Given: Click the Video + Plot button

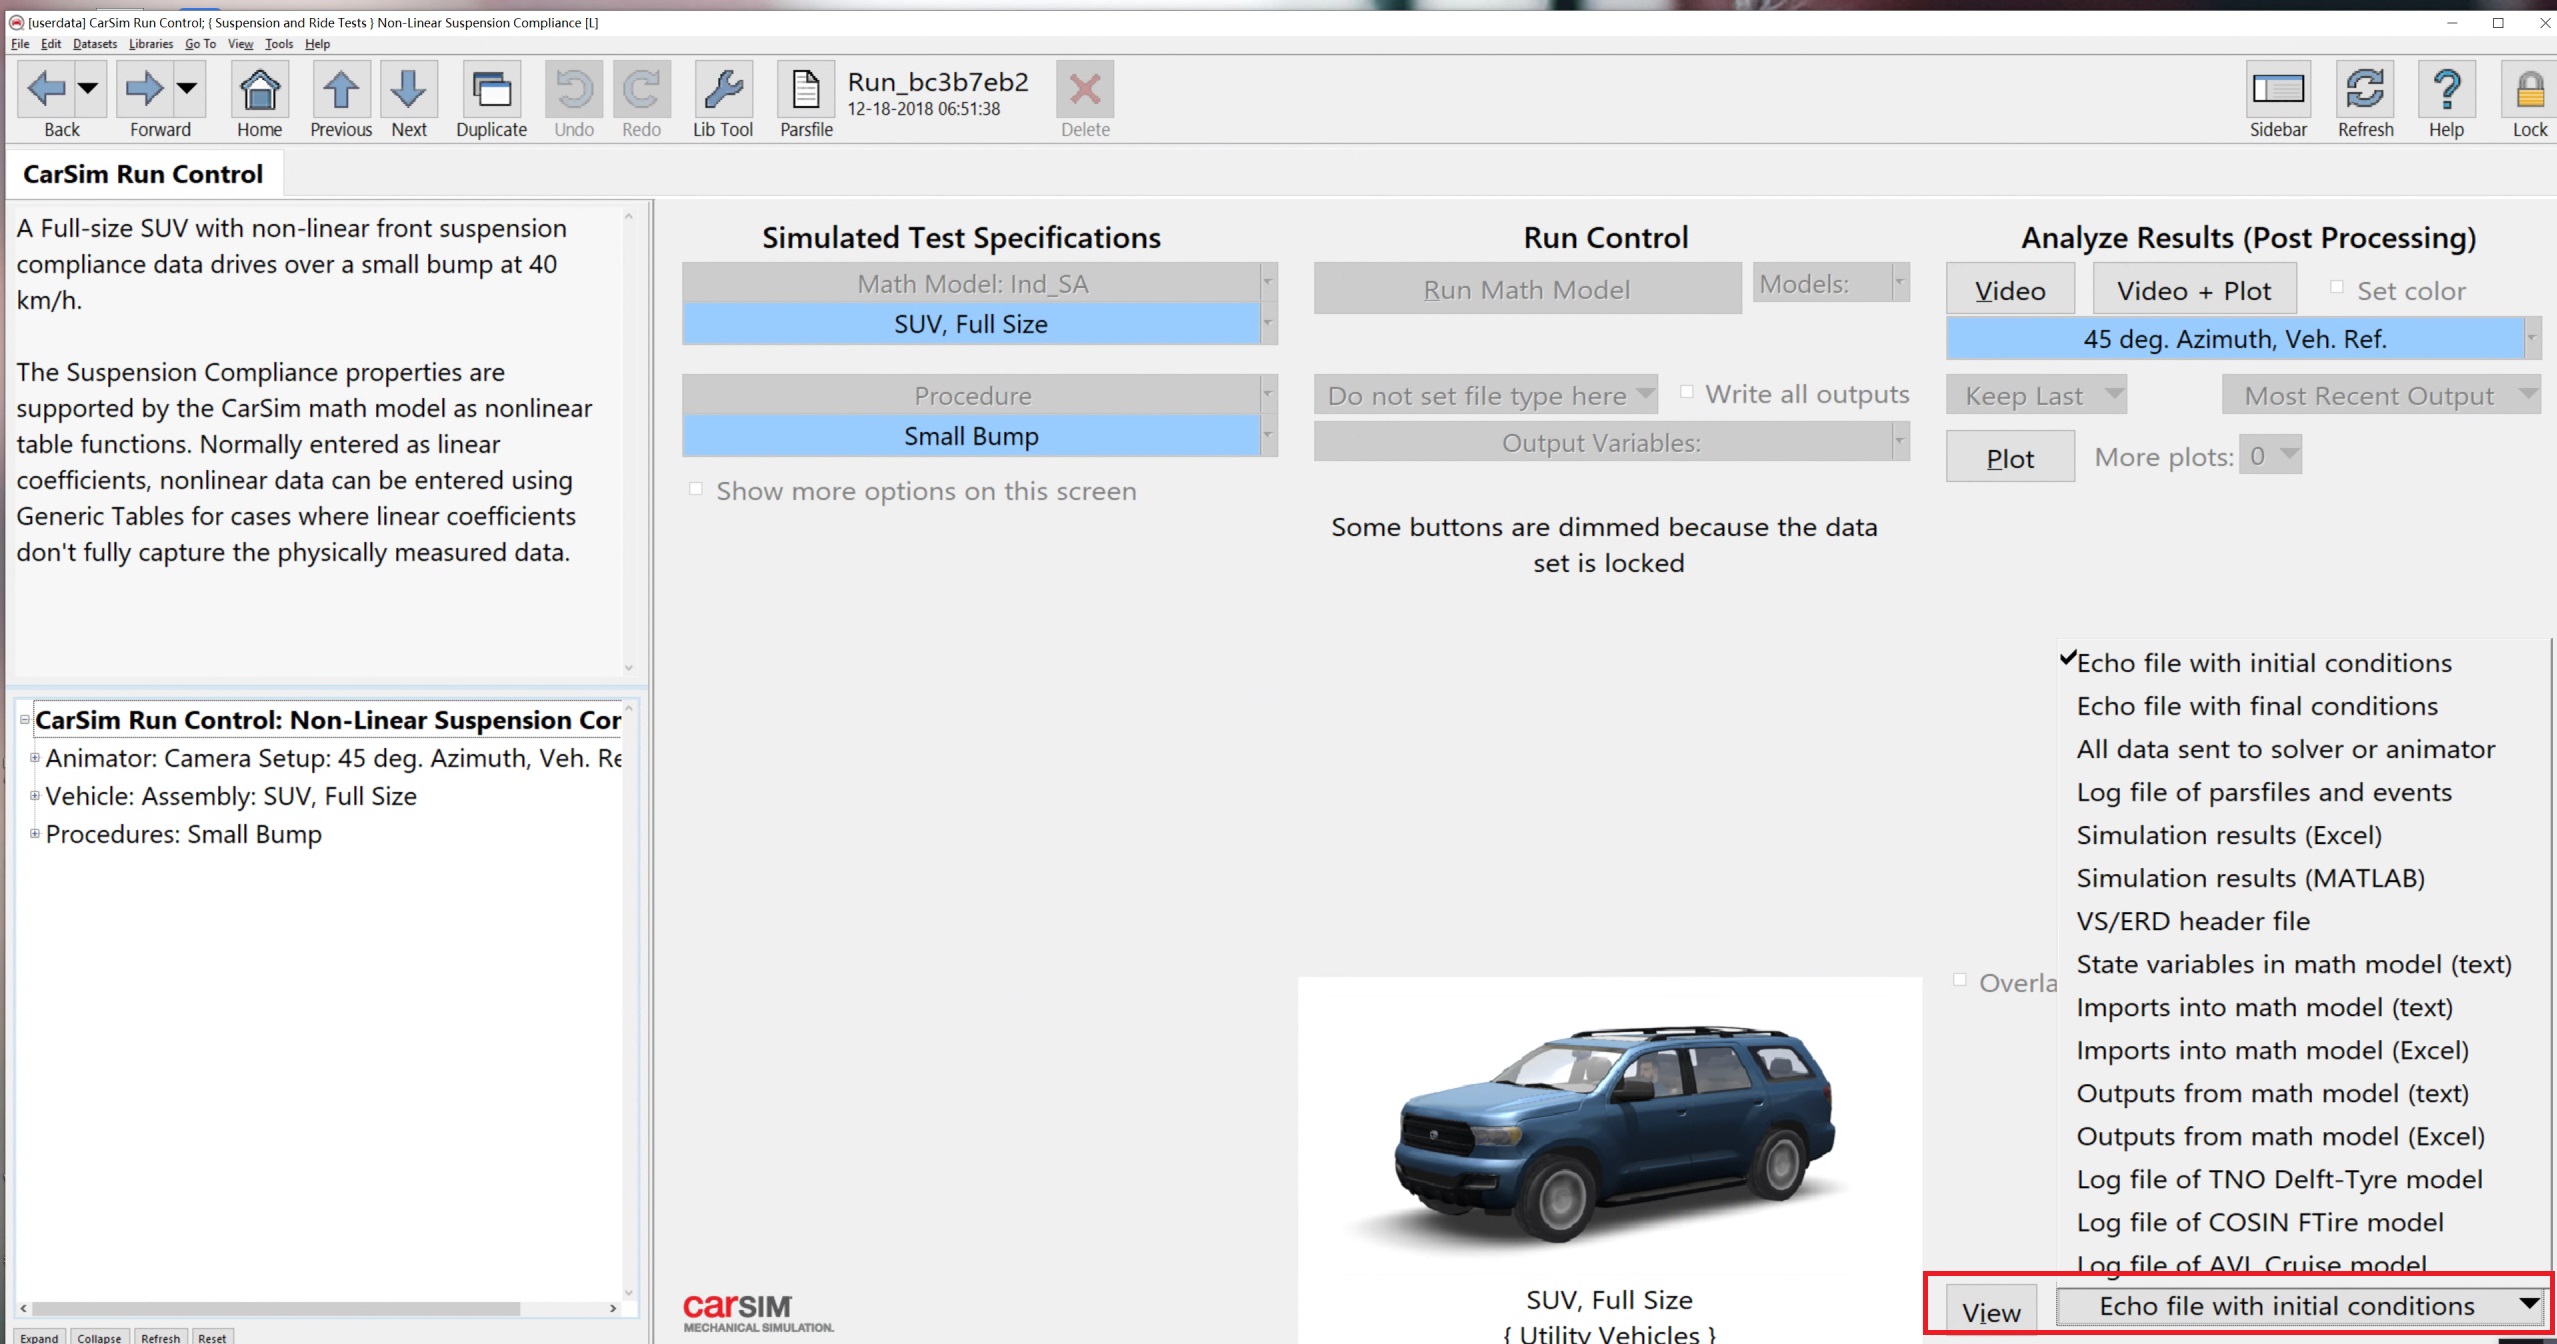Looking at the screenshot, I should [x=2193, y=290].
